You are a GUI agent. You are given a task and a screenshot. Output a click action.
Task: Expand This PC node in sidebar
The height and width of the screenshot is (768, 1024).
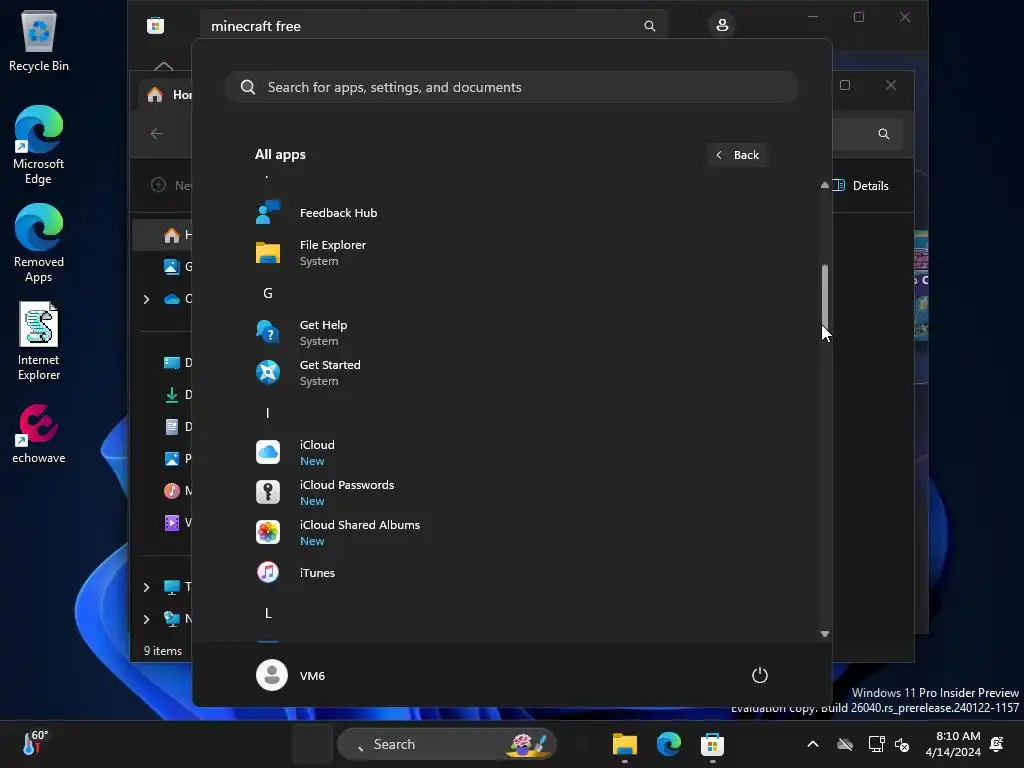coord(146,587)
